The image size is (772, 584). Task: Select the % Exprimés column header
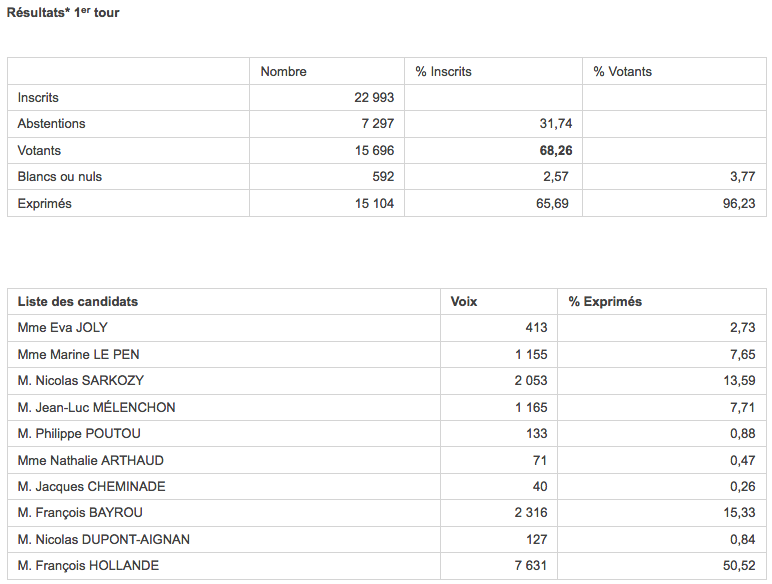pyautogui.click(x=605, y=301)
